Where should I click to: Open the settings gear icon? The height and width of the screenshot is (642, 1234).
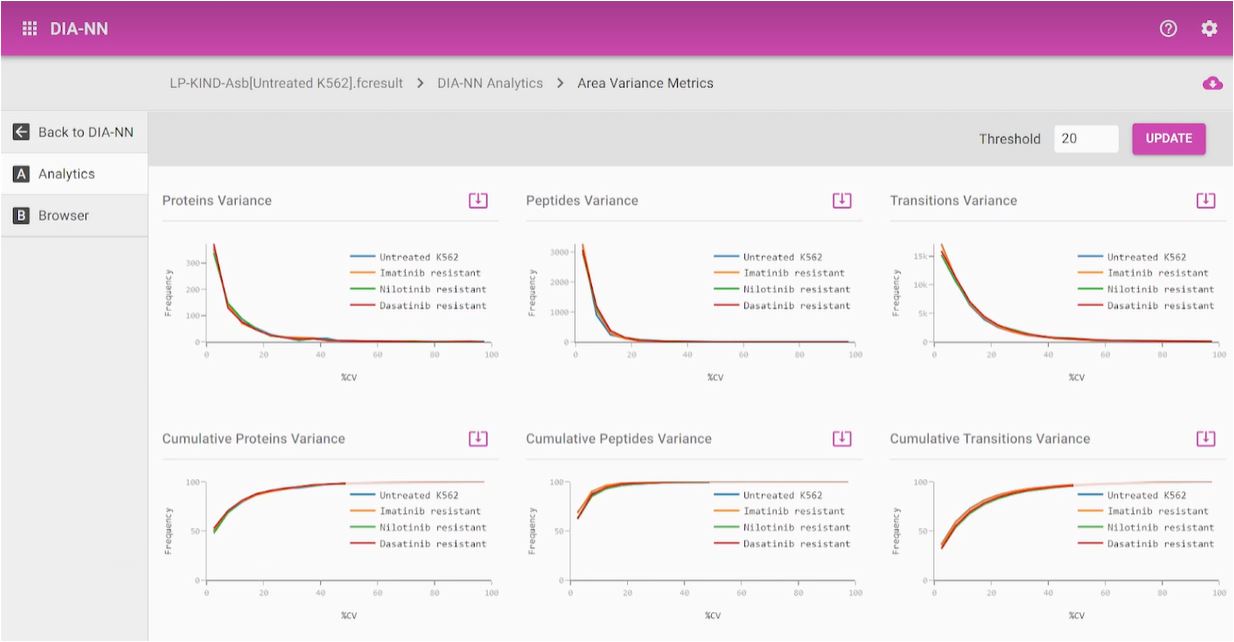1209,28
